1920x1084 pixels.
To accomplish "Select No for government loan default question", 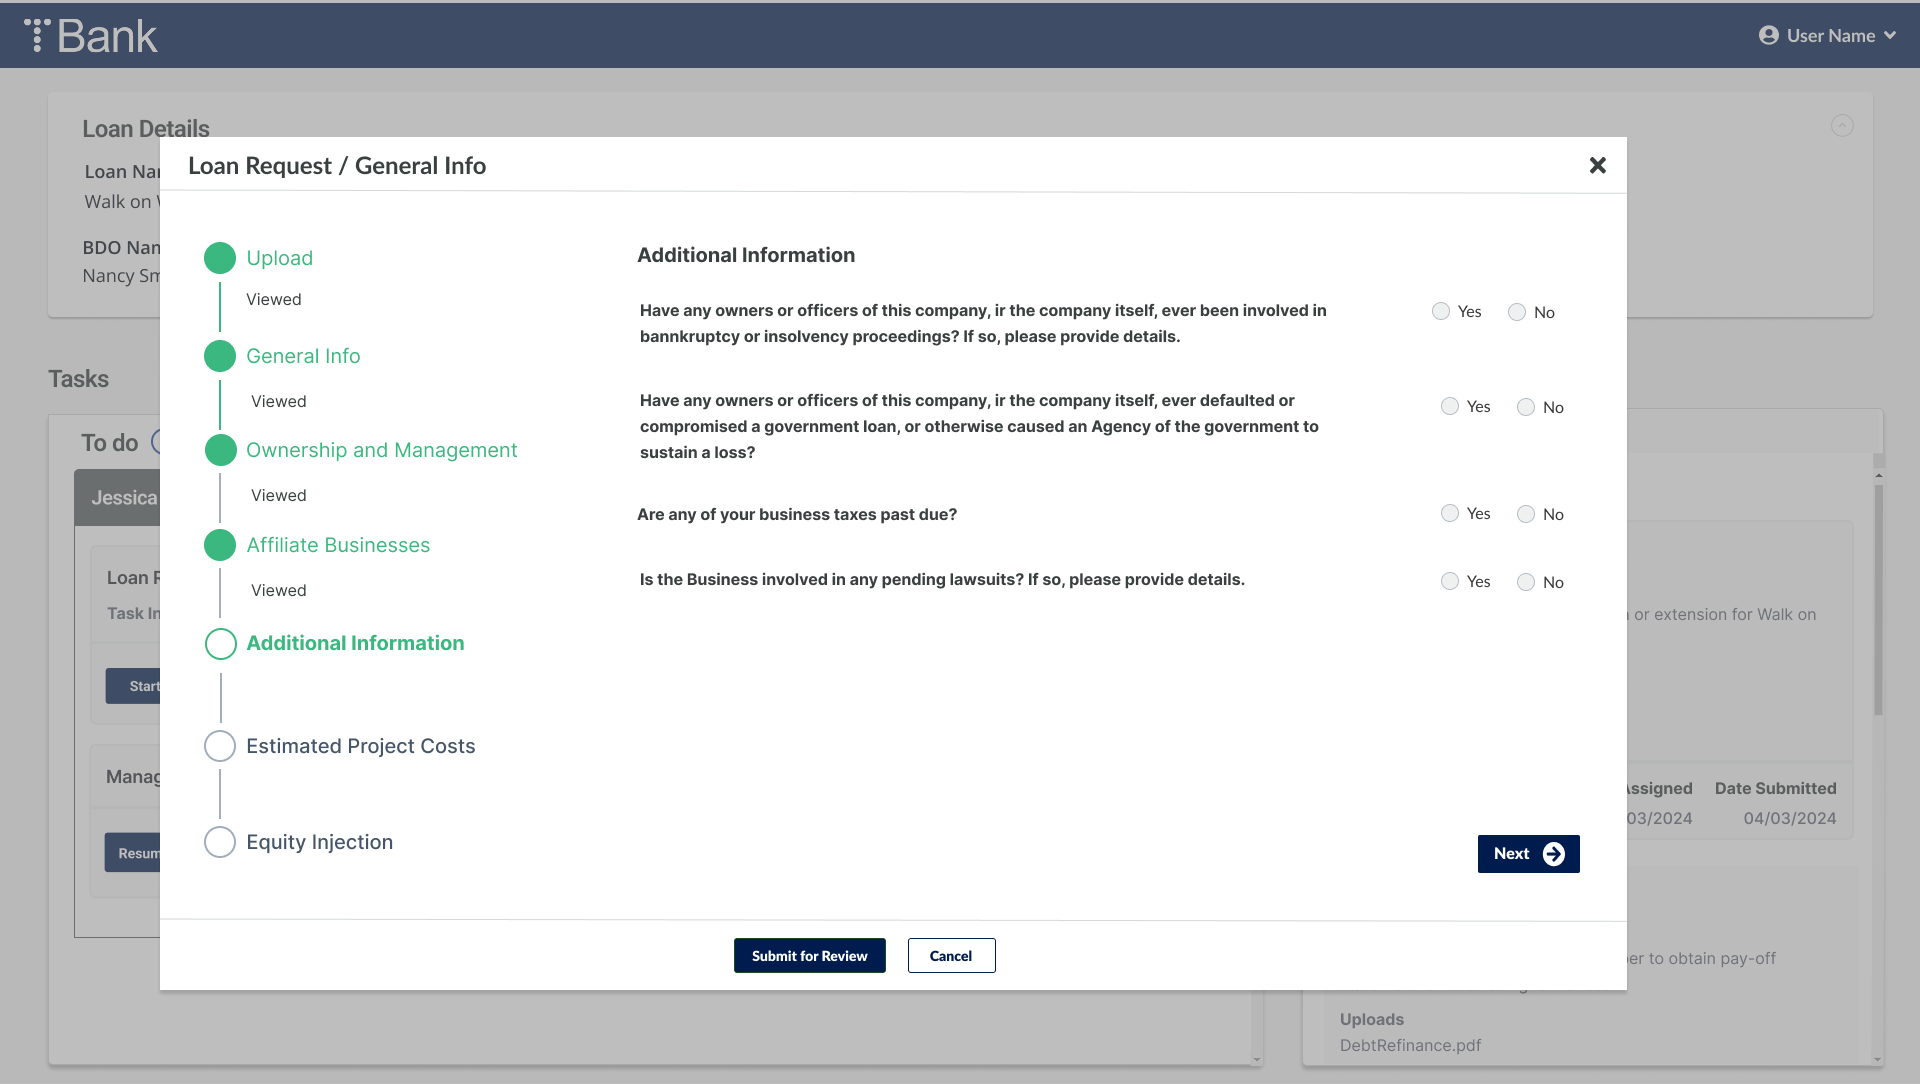I will click(x=1526, y=407).
